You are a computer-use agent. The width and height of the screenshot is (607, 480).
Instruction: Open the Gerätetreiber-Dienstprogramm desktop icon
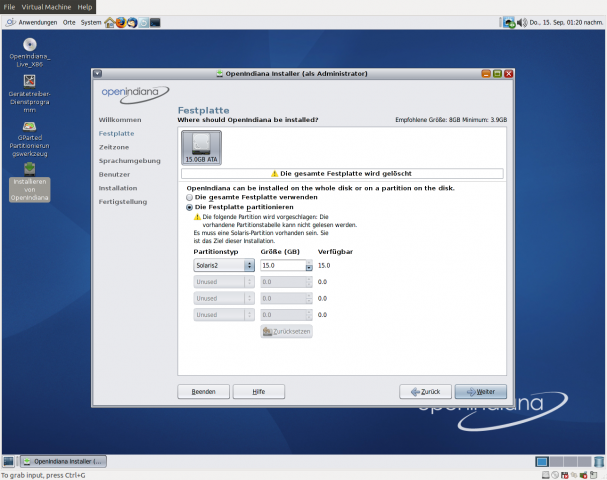[30, 81]
